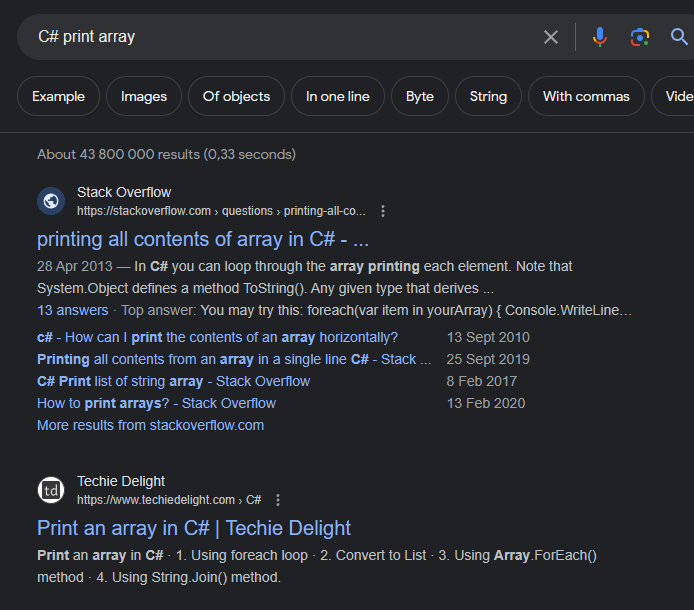Click the 'About 43 800 000 results' text
This screenshot has height=610, width=694.
click(166, 154)
